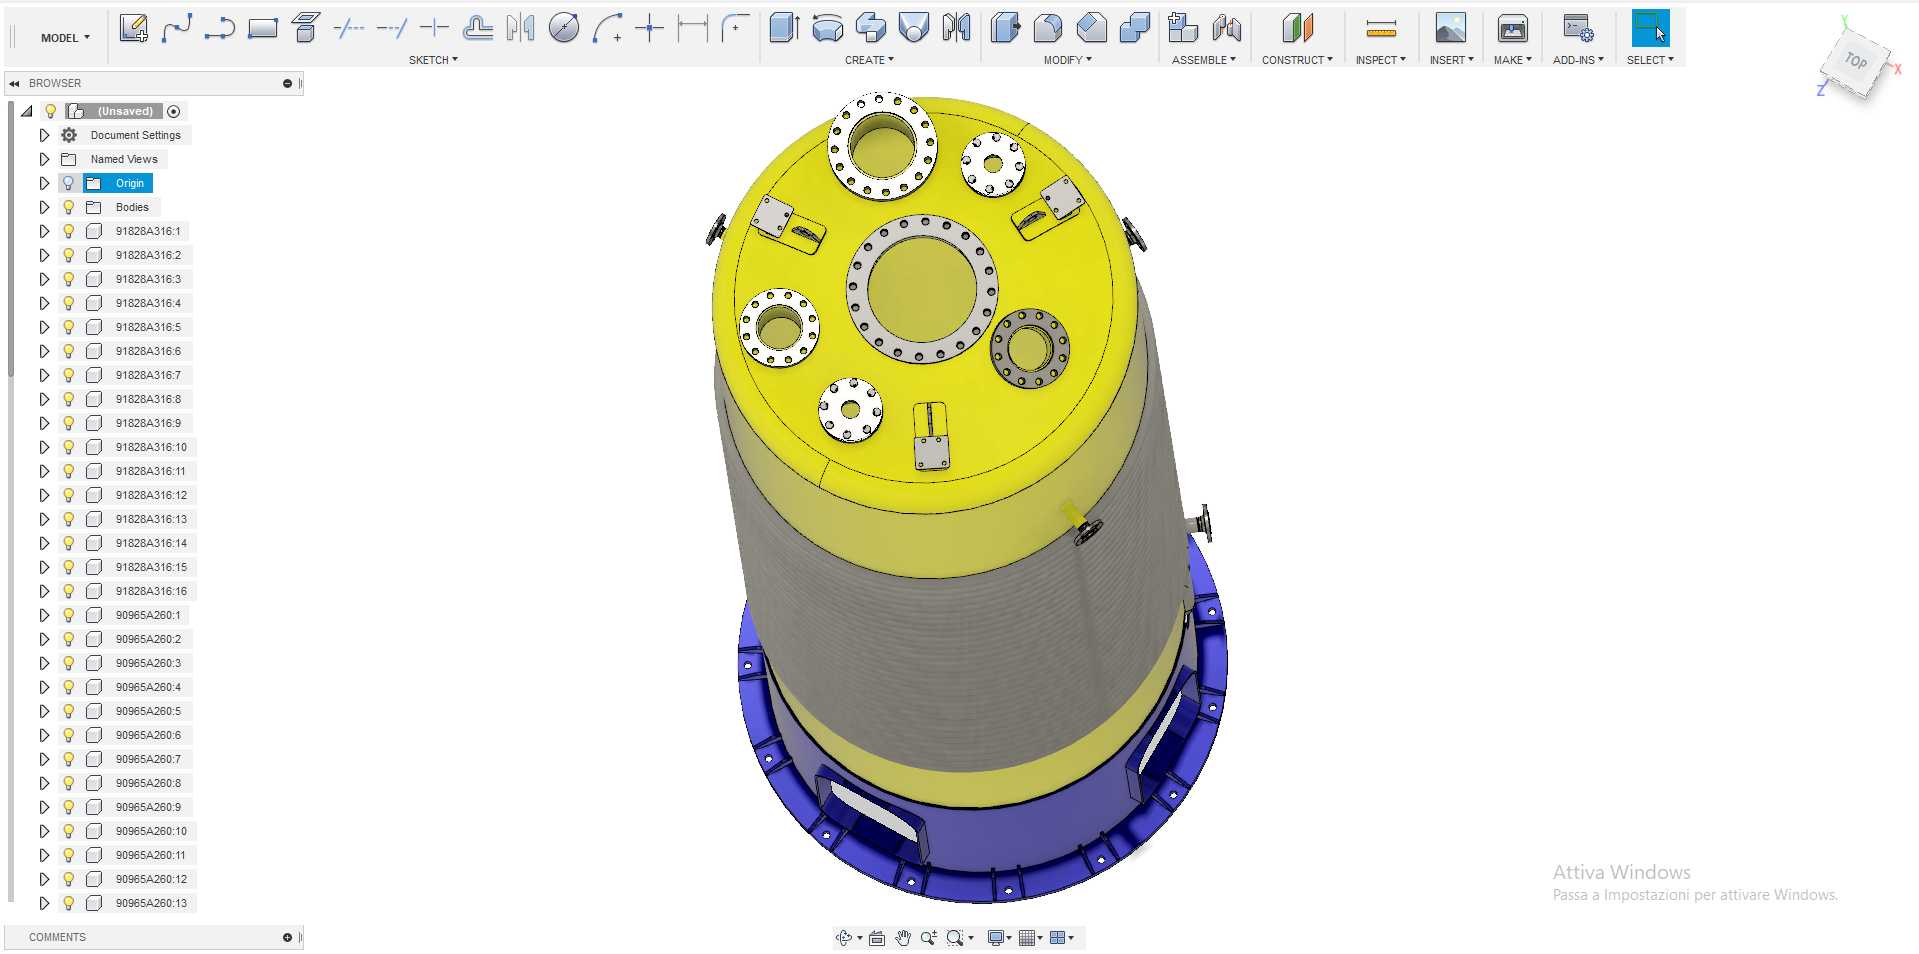Click the Offset Plane construct icon

(x=1297, y=28)
